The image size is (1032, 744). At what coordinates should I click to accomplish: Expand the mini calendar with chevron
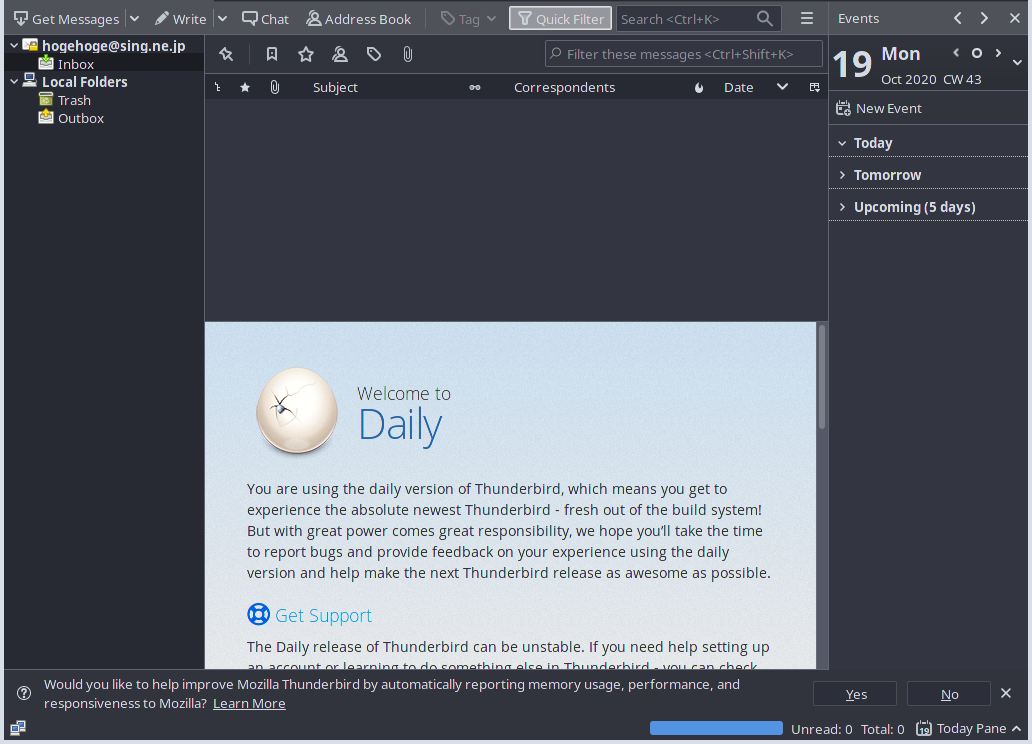(x=1018, y=63)
